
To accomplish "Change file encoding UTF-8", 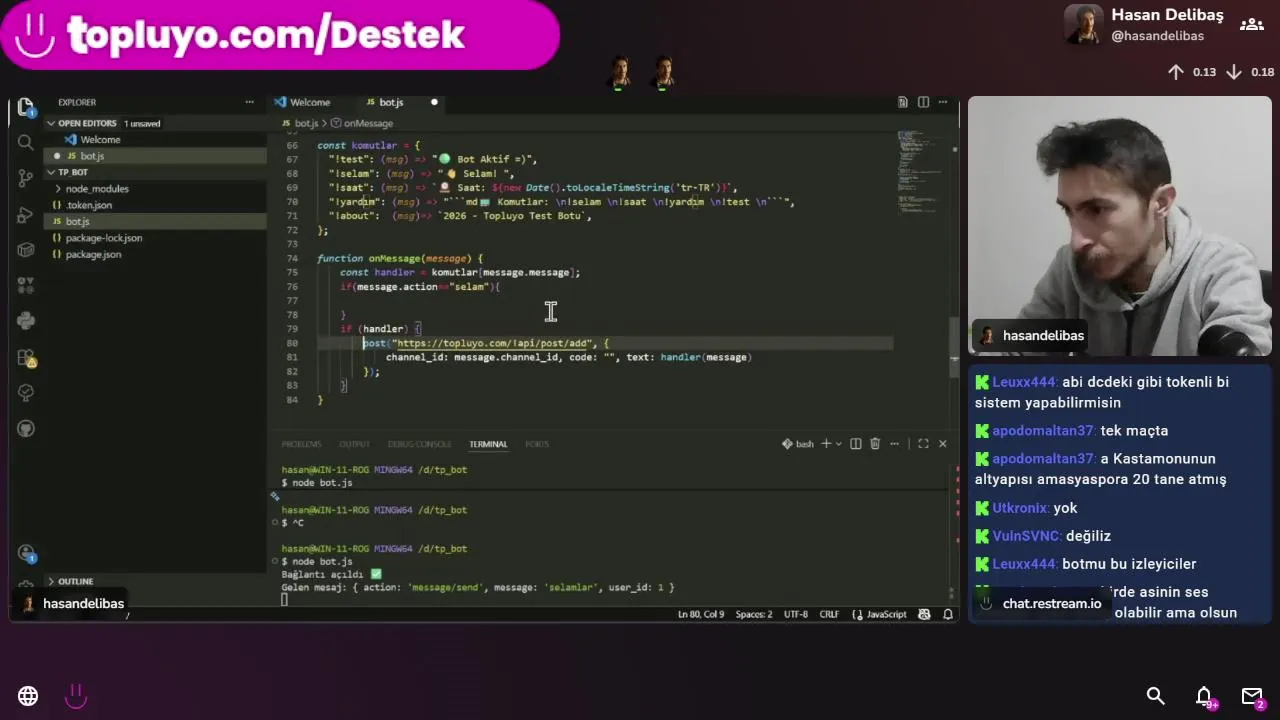I will point(796,614).
